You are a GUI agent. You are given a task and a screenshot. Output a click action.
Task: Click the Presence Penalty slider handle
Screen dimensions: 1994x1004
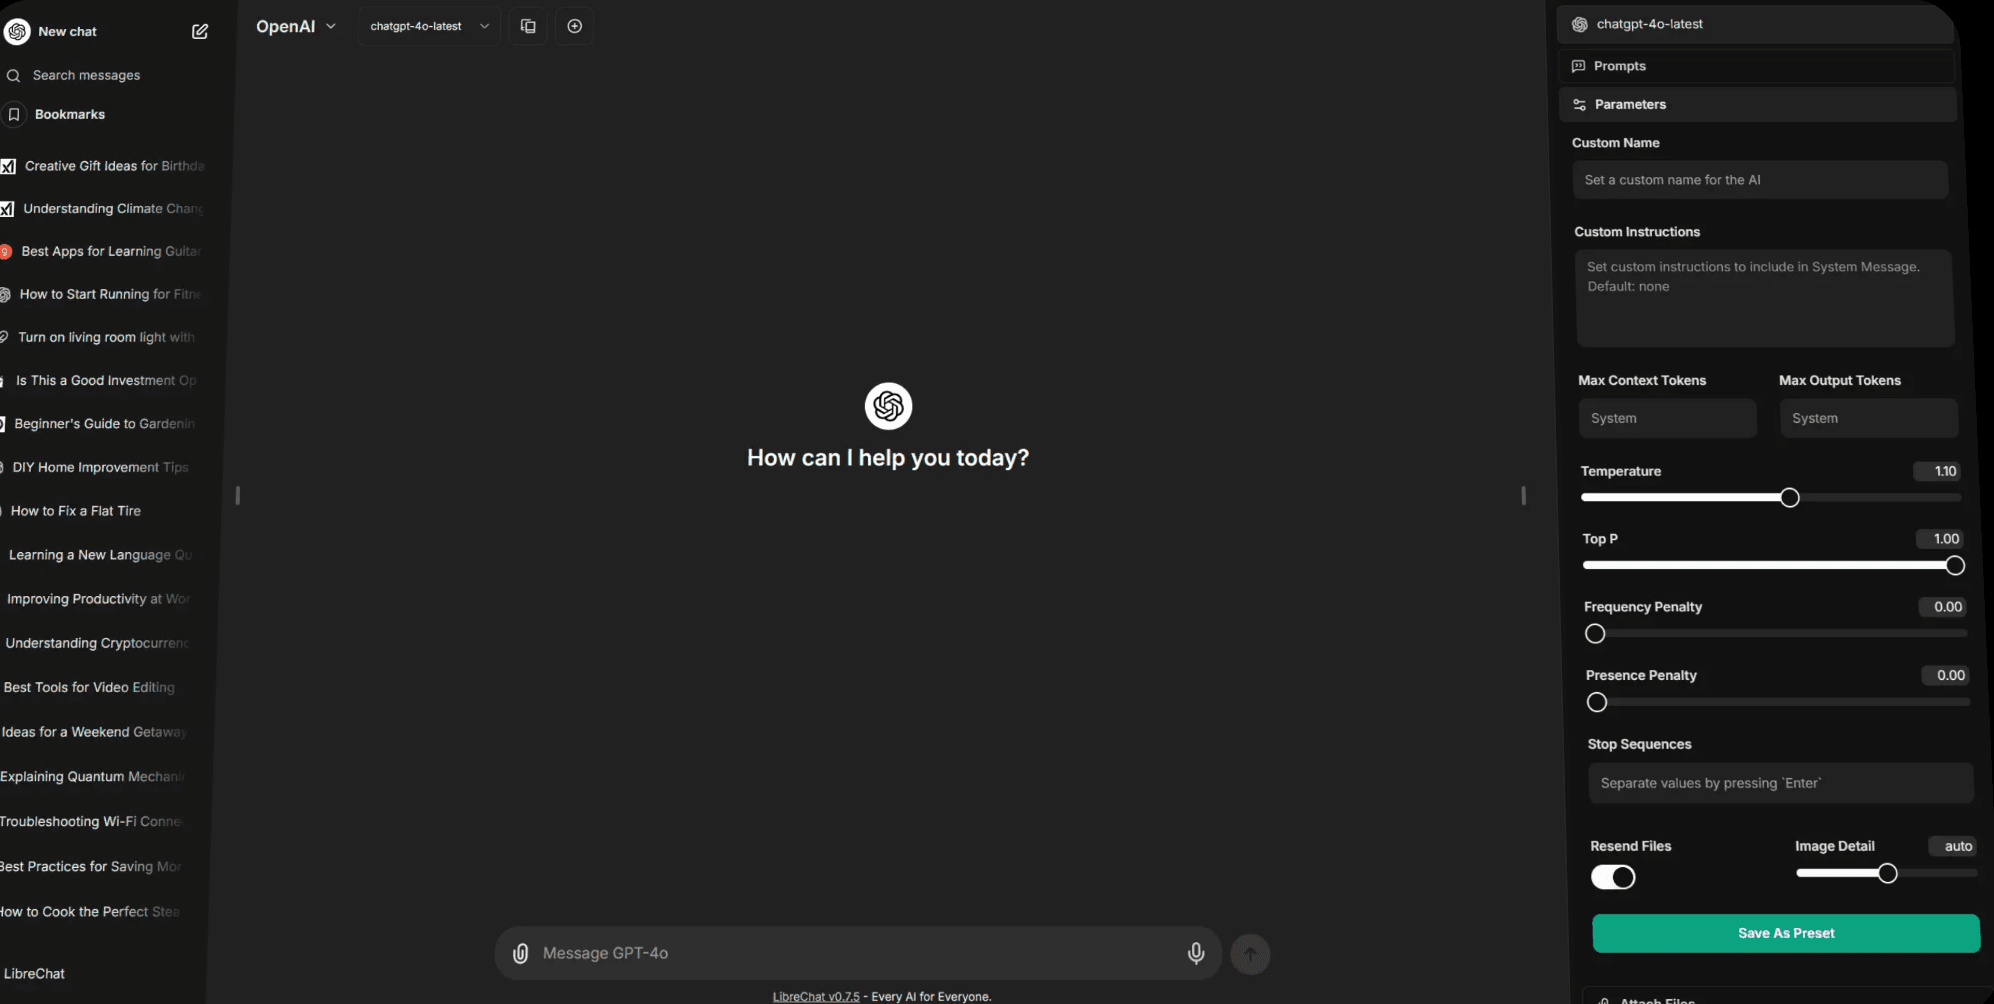[x=1597, y=703]
